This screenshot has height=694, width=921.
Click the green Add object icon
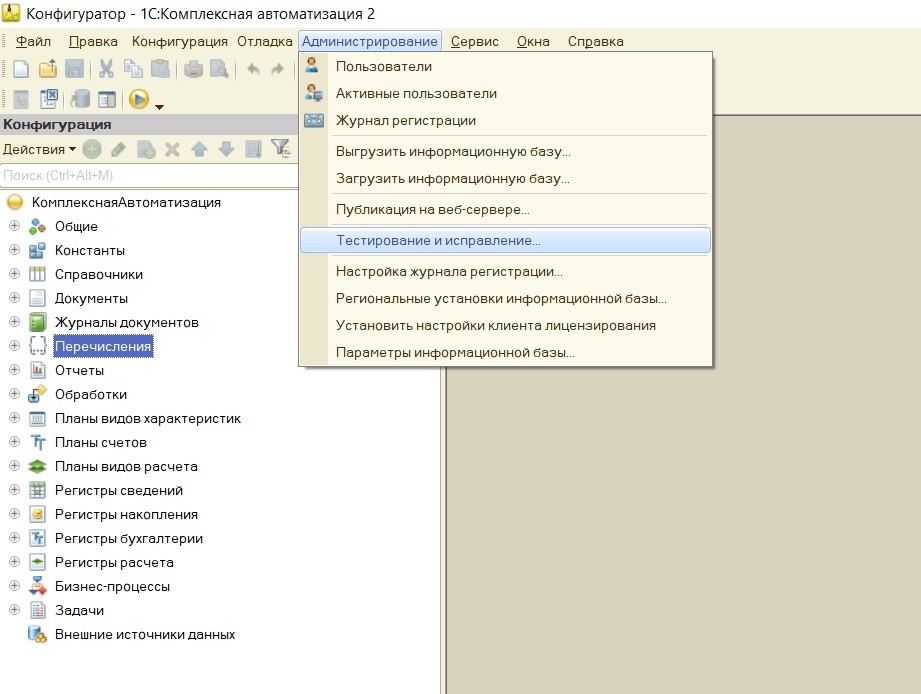pyautogui.click(x=92, y=149)
